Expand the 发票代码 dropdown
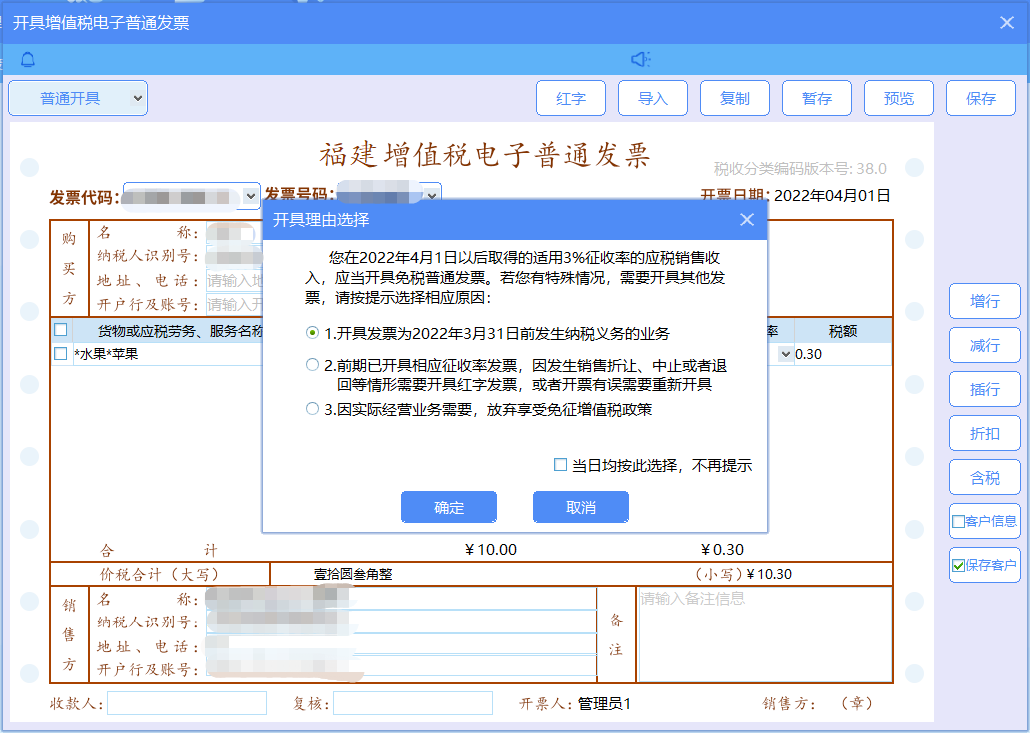1030x733 pixels. click(x=251, y=196)
